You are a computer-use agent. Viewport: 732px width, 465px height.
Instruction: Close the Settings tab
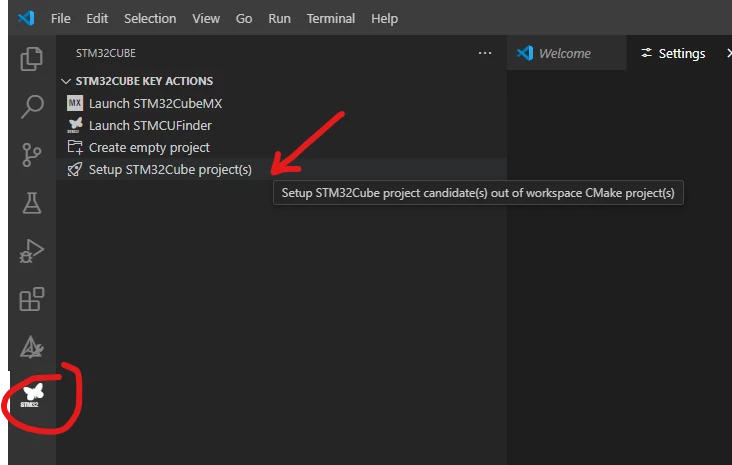728,53
